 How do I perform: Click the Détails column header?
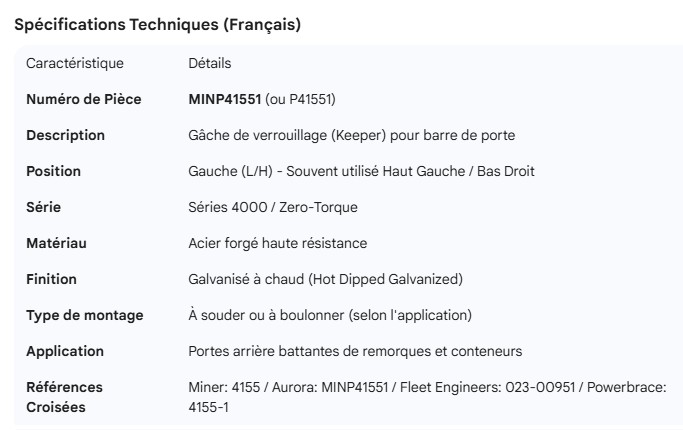[x=210, y=63]
